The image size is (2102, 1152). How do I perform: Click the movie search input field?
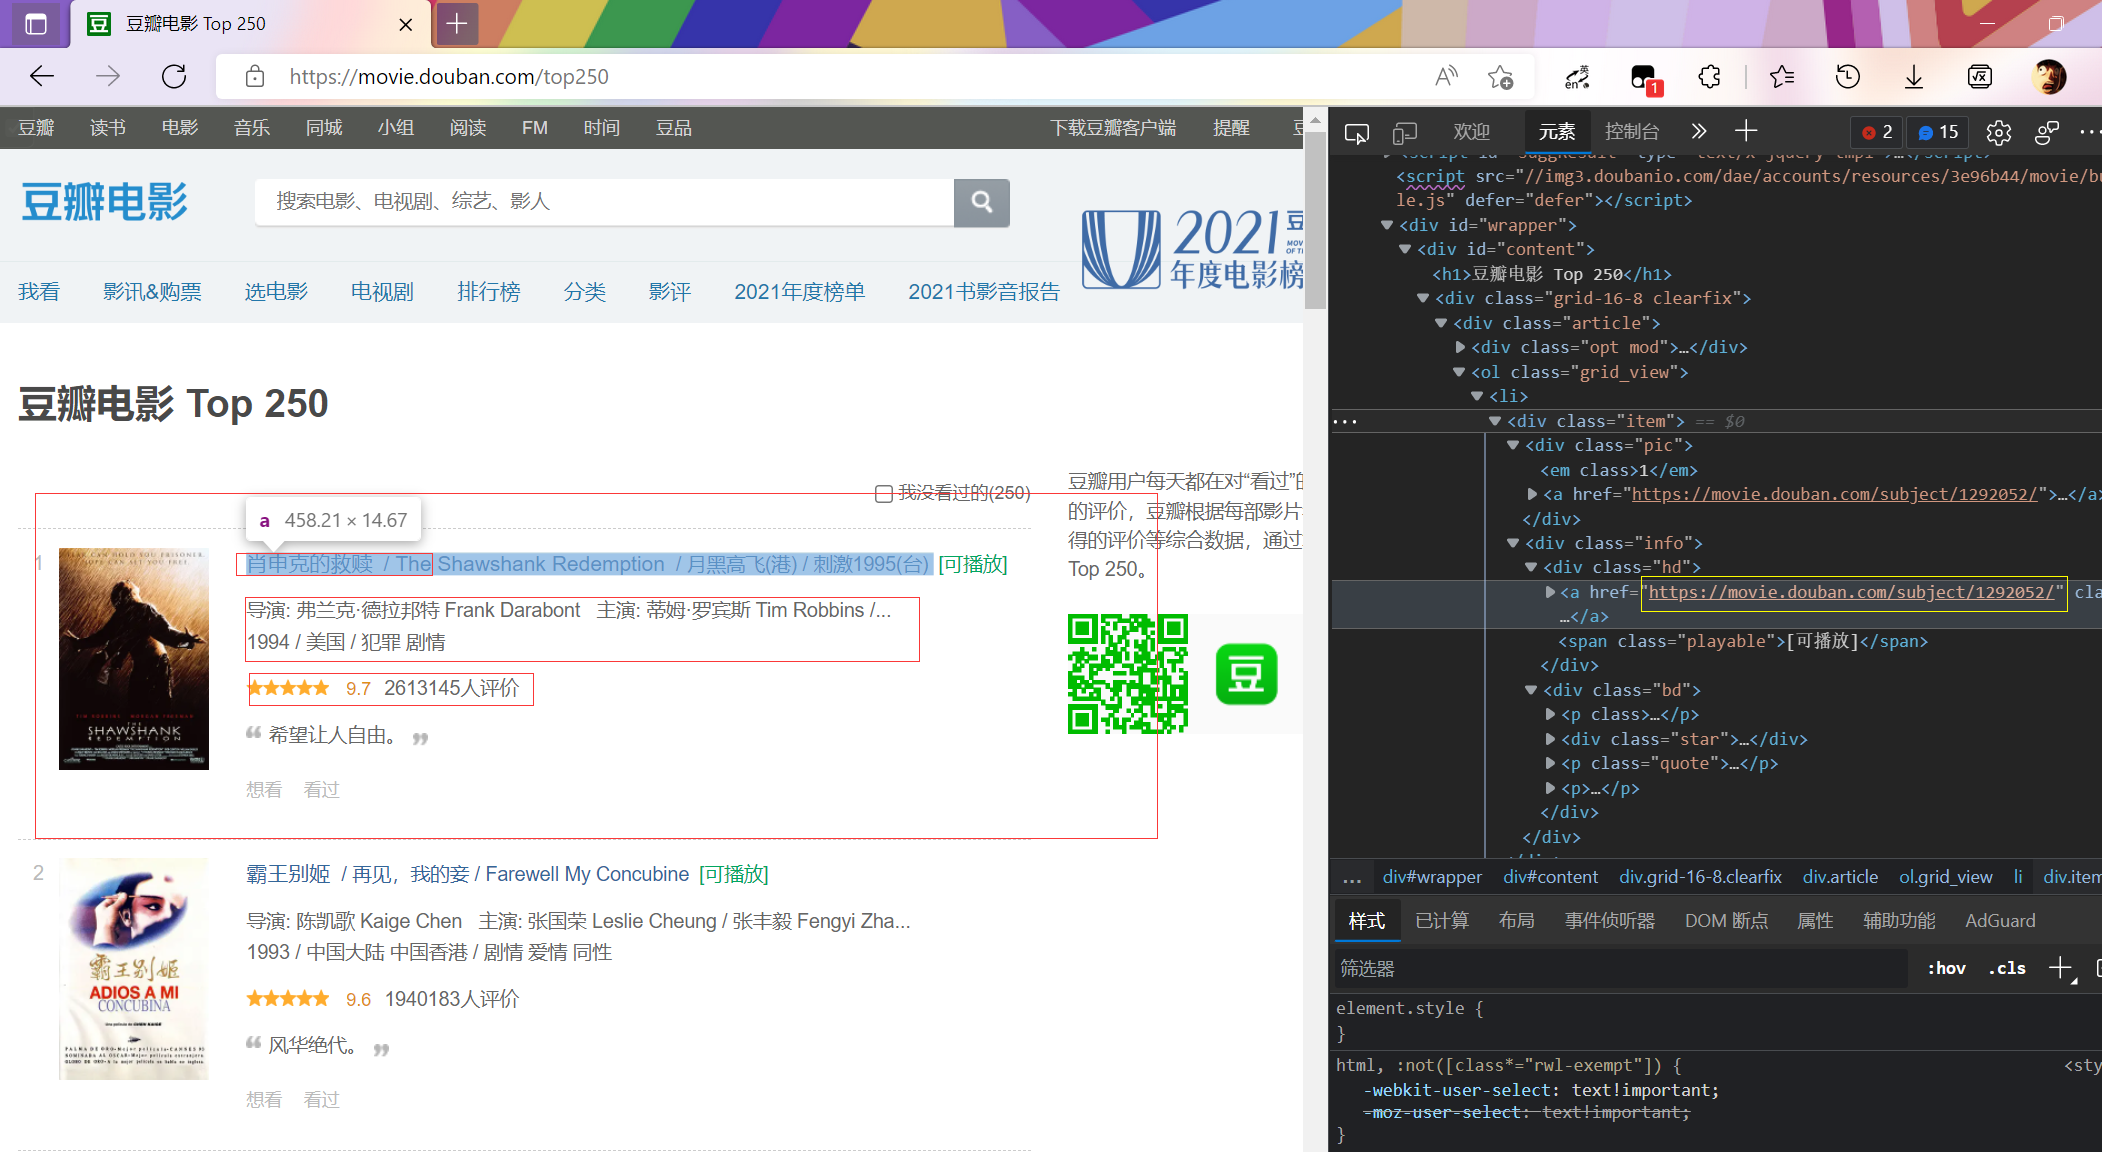point(604,202)
